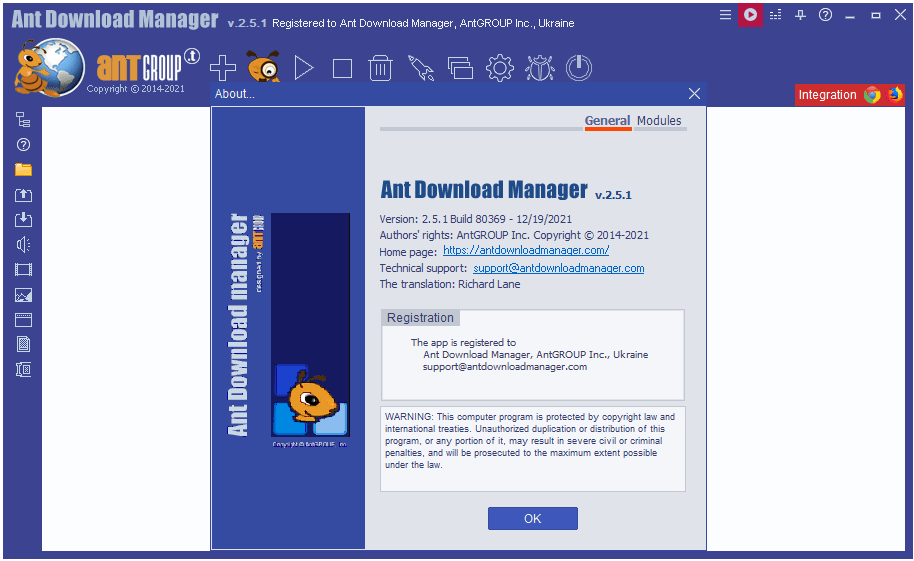Click the bug report icon

(540, 68)
